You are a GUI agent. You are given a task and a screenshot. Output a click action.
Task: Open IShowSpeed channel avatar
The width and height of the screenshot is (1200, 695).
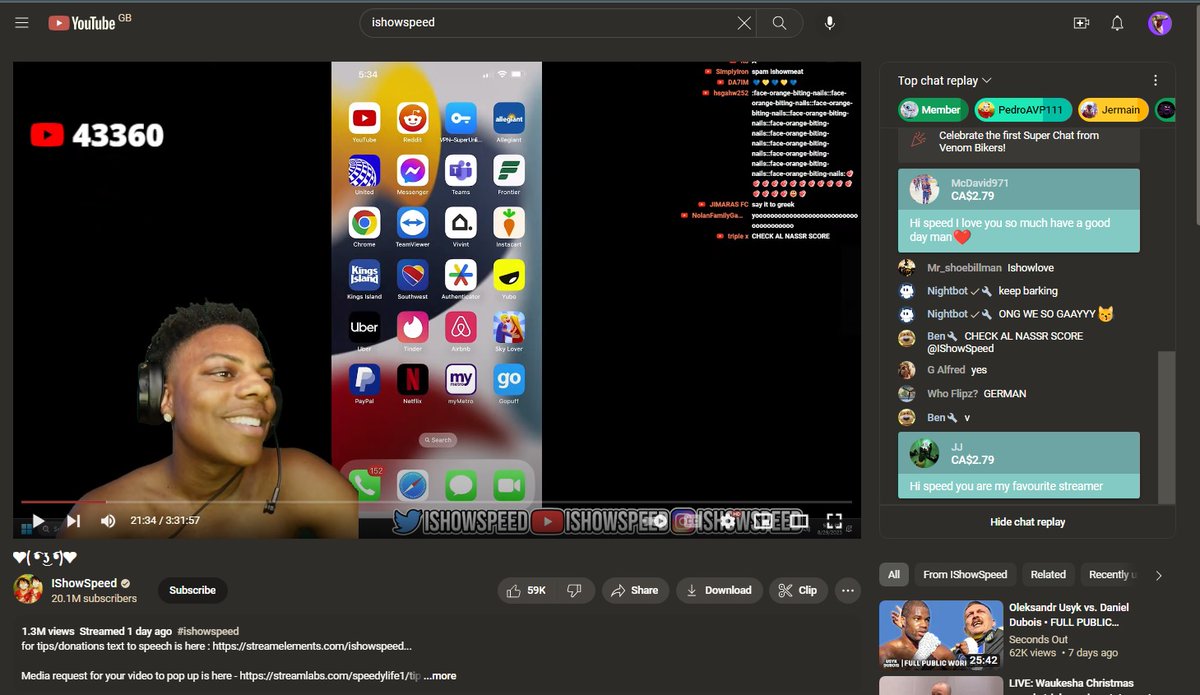(28, 589)
